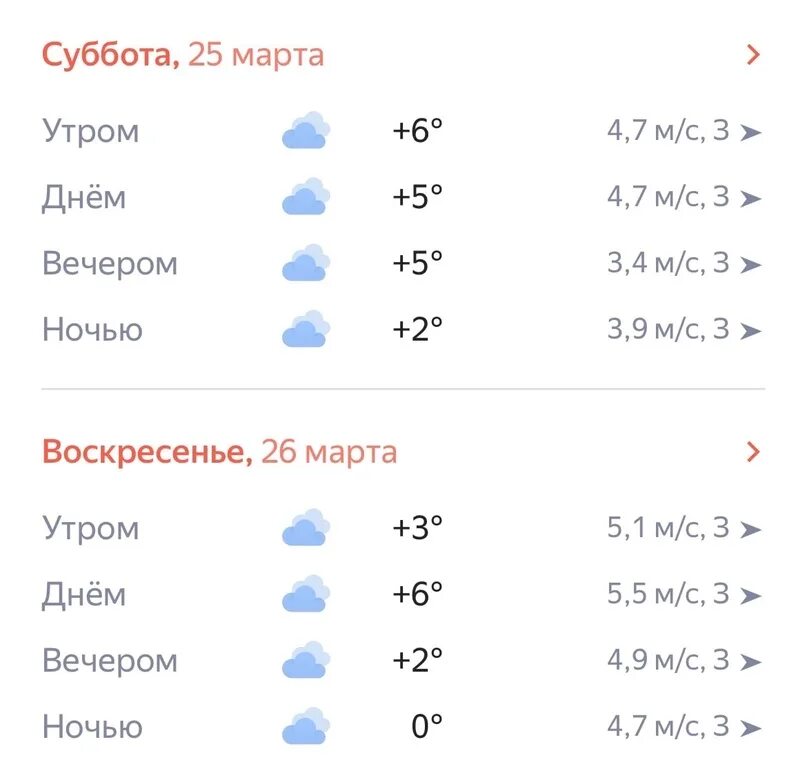Viewport: 807px width, 782px height.
Task: Click the cloud icon for Saturday morning
Action: point(306,130)
